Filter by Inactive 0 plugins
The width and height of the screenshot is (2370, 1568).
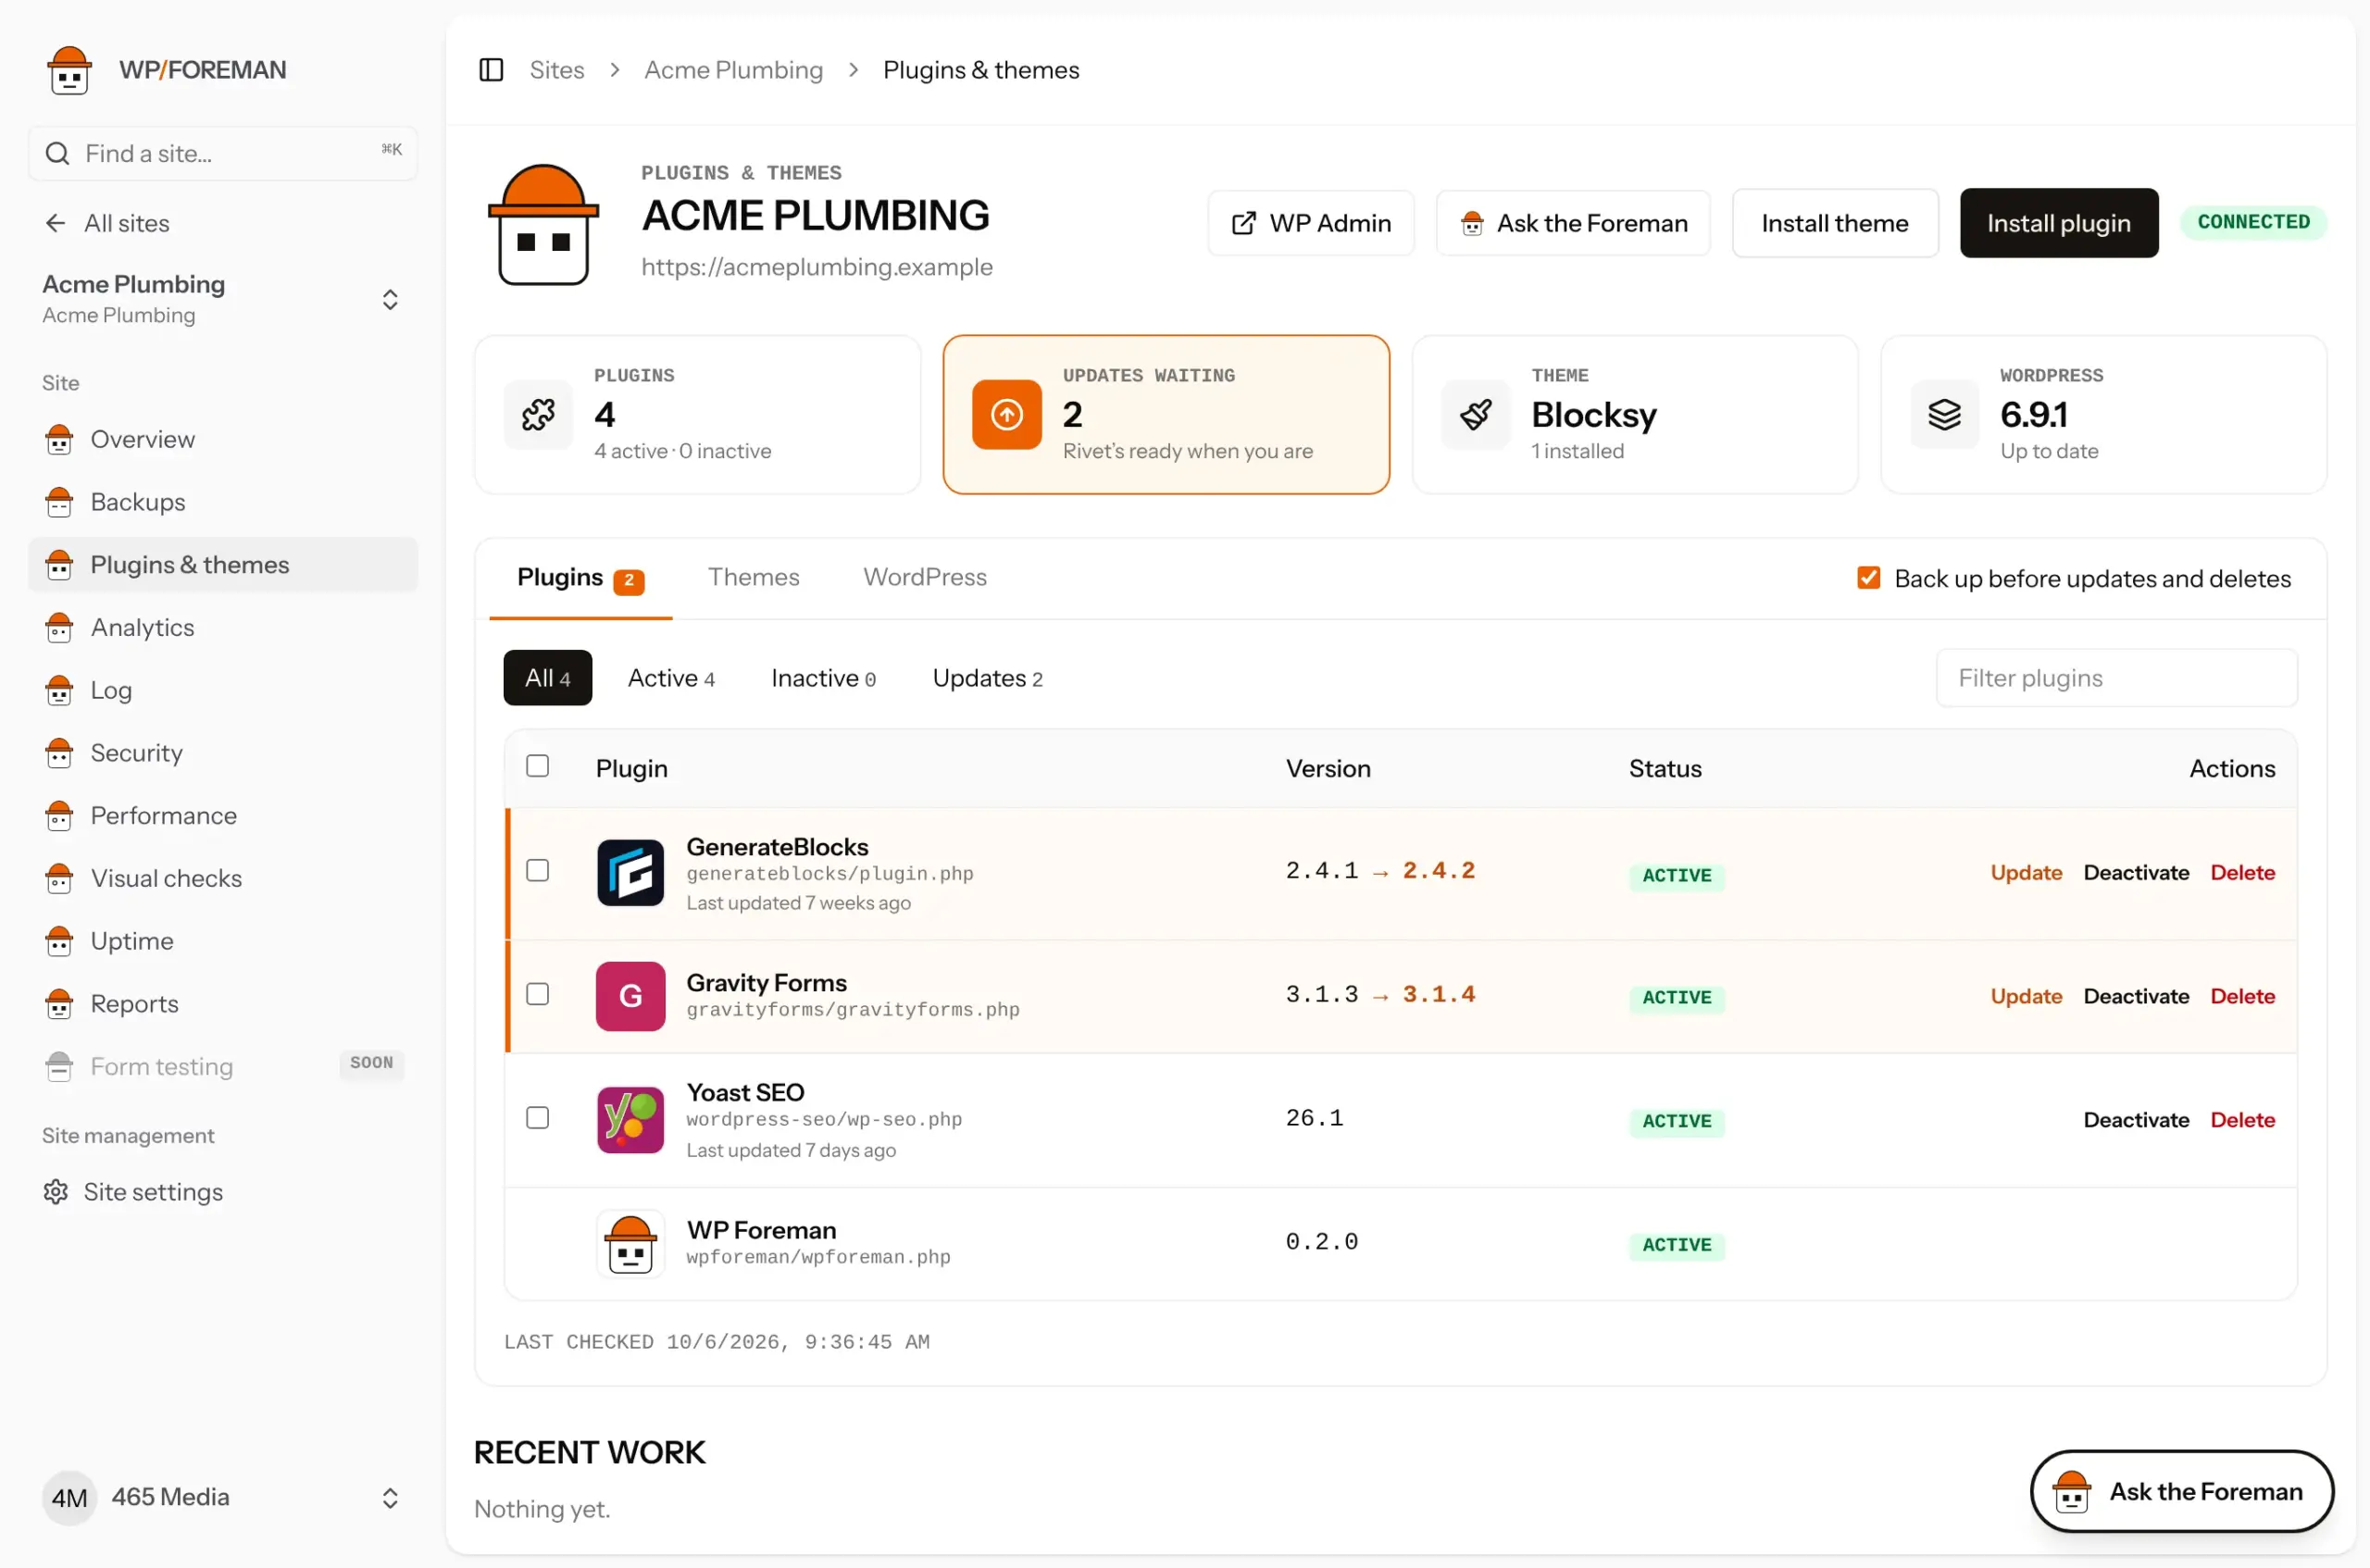pos(823,678)
